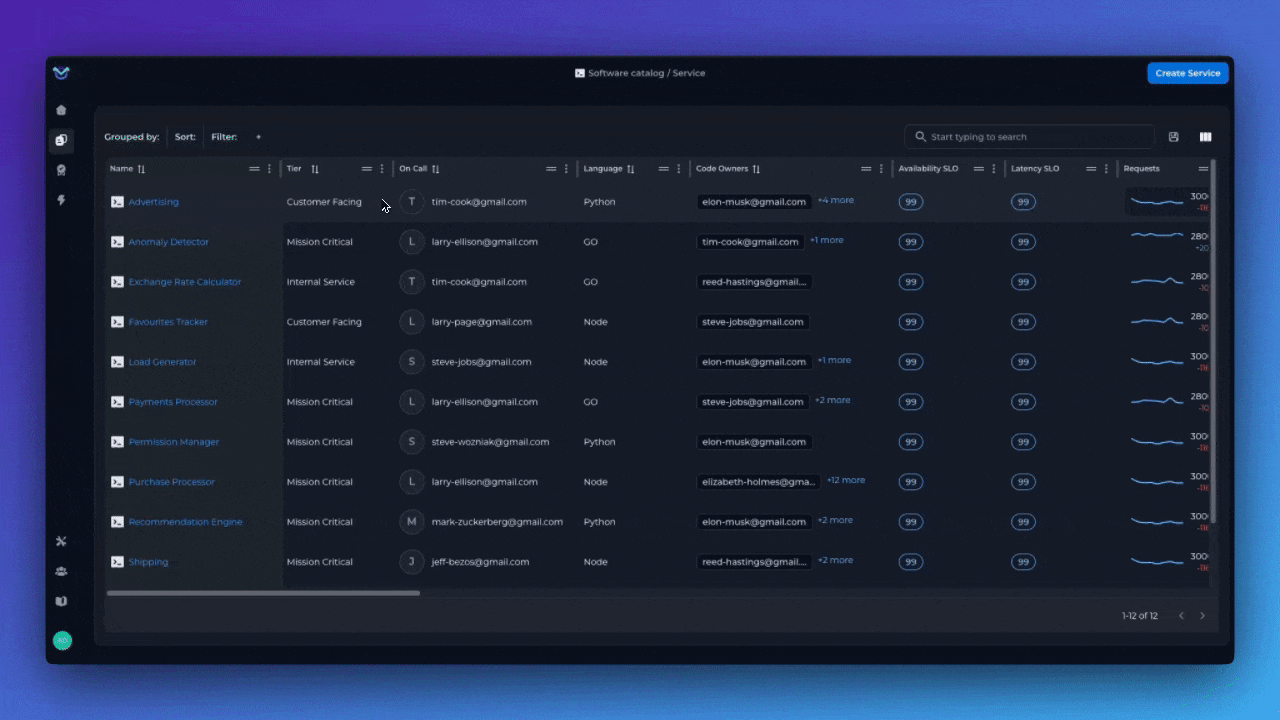Screen dimensions: 1280x720
Task: Open the Home page from the sidebar
Action: [x=61, y=110]
